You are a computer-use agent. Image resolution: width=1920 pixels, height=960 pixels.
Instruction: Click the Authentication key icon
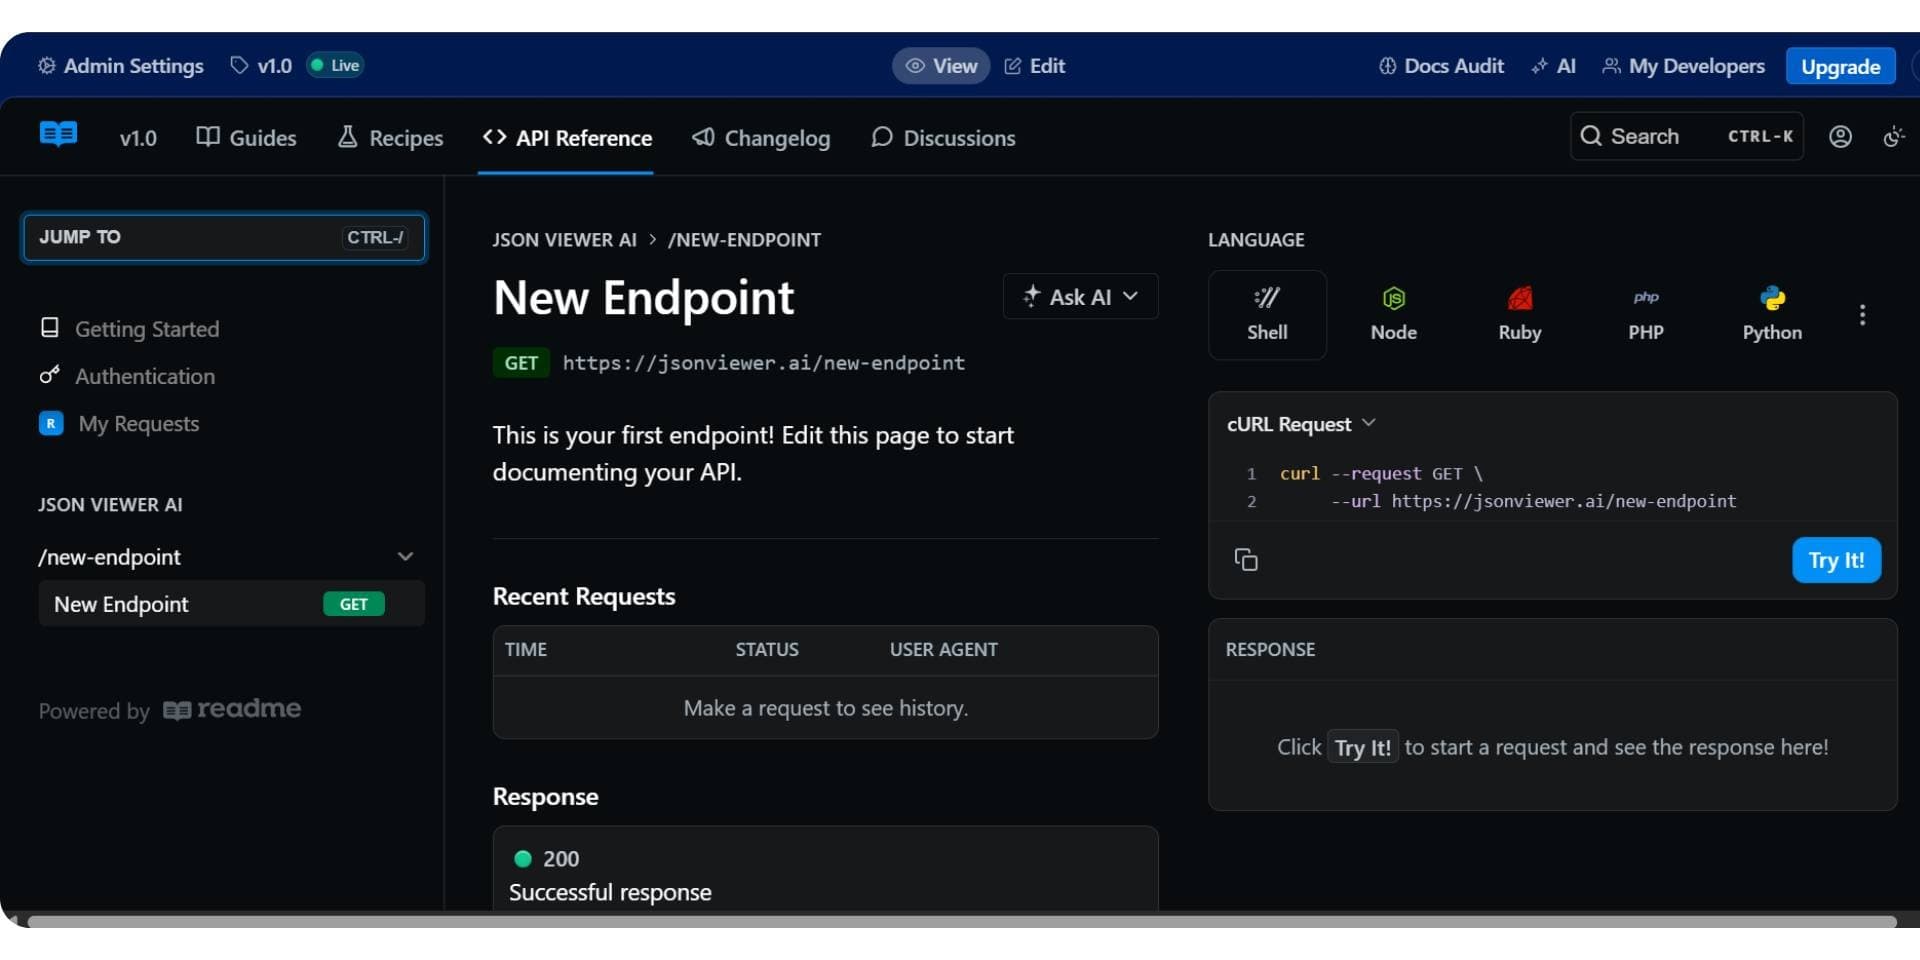point(49,375)
